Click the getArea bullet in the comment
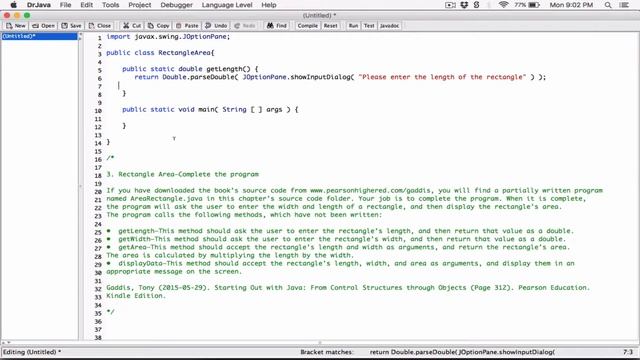Viewport: 640px width, 360px height. (x=338, y=247)
